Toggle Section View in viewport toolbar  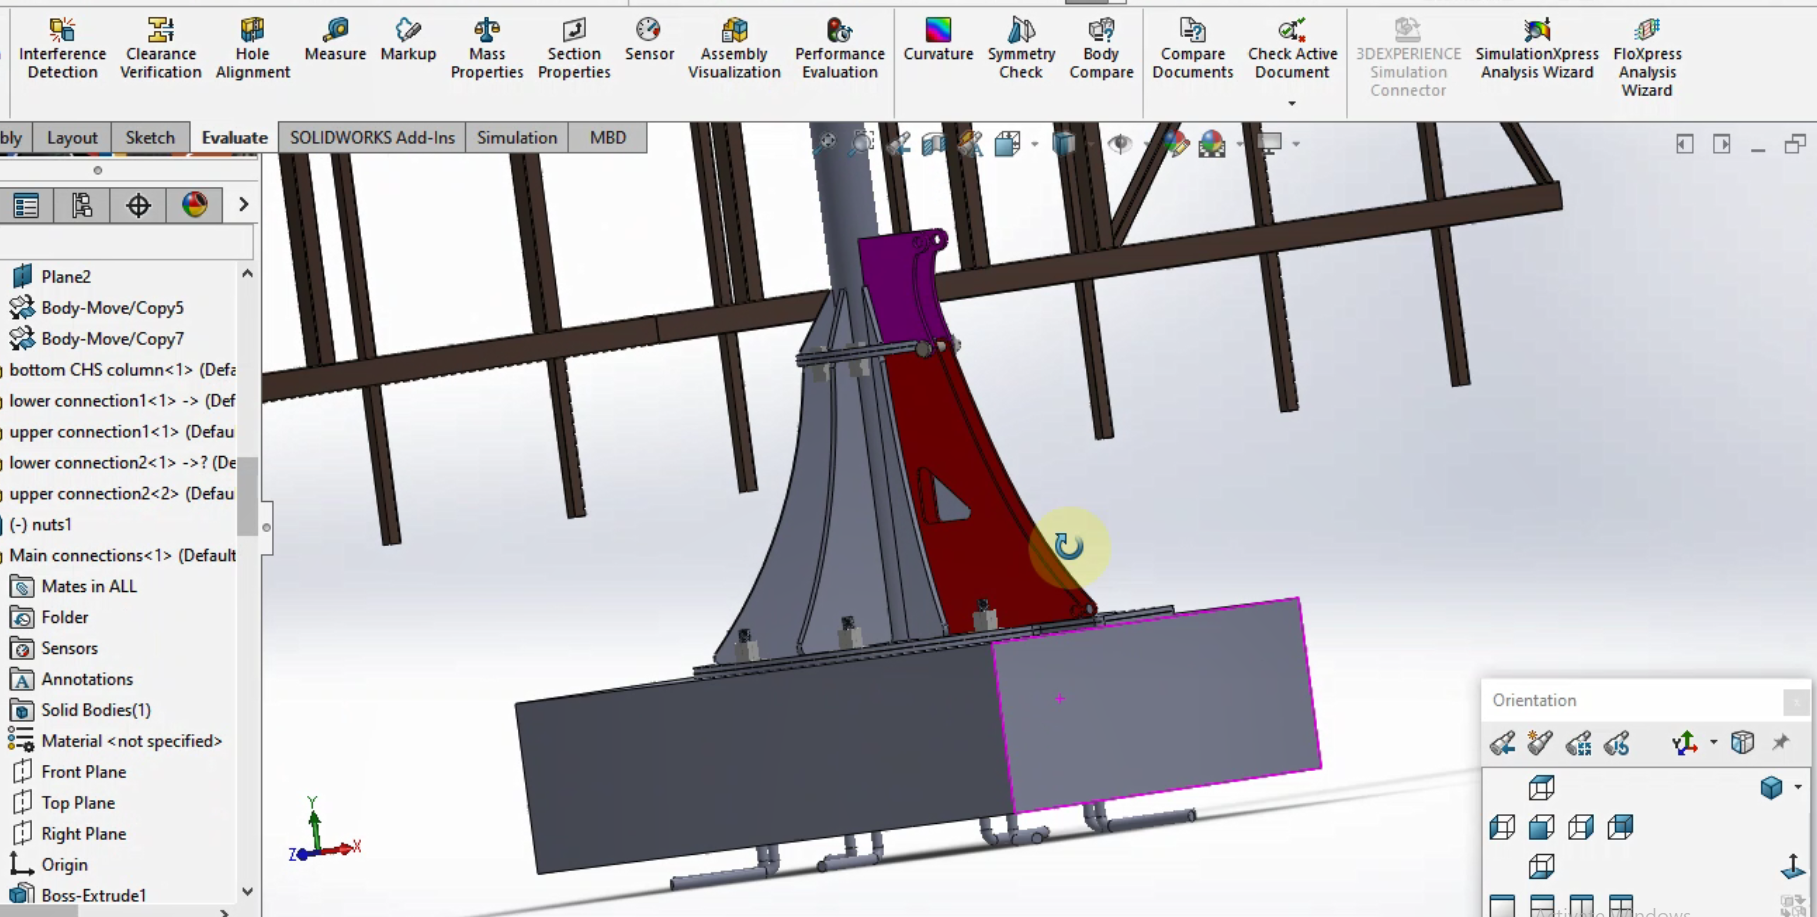pyautogui.click(x=934, y=144)
